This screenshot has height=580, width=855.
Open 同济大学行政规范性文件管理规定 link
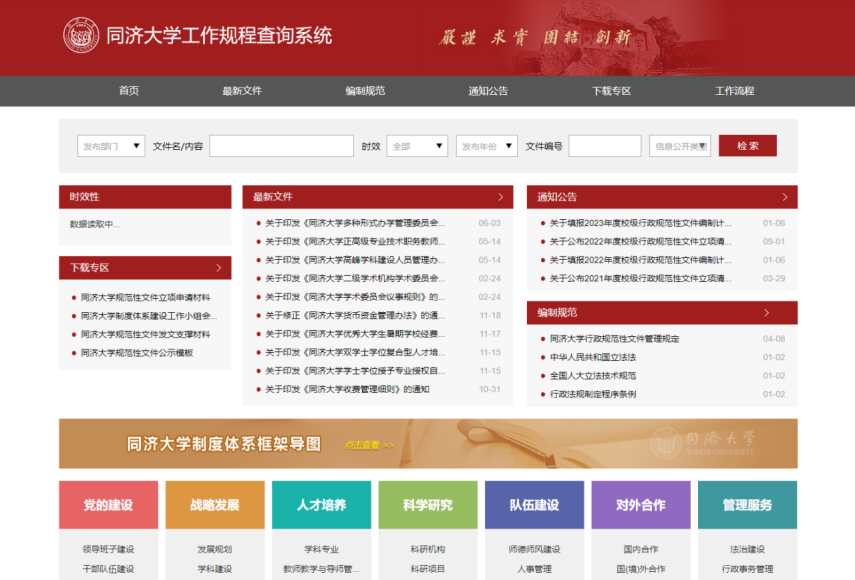[614, 340]
